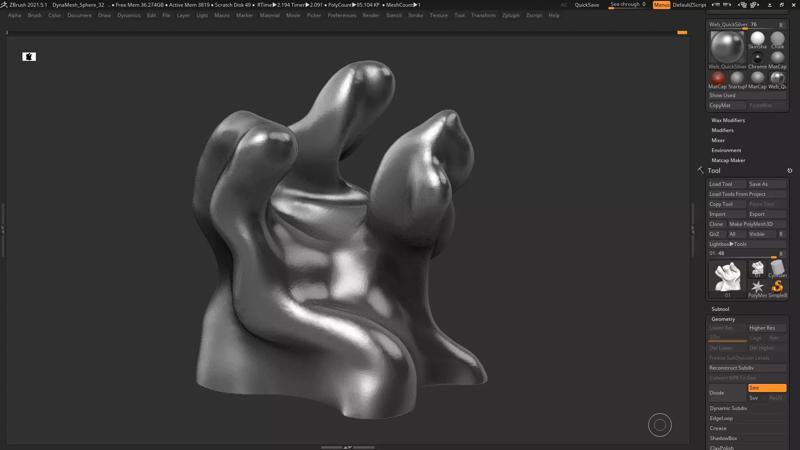Click the See-through slider in the title bar
Screen dimensions: 800x450
tap(627, 5)
